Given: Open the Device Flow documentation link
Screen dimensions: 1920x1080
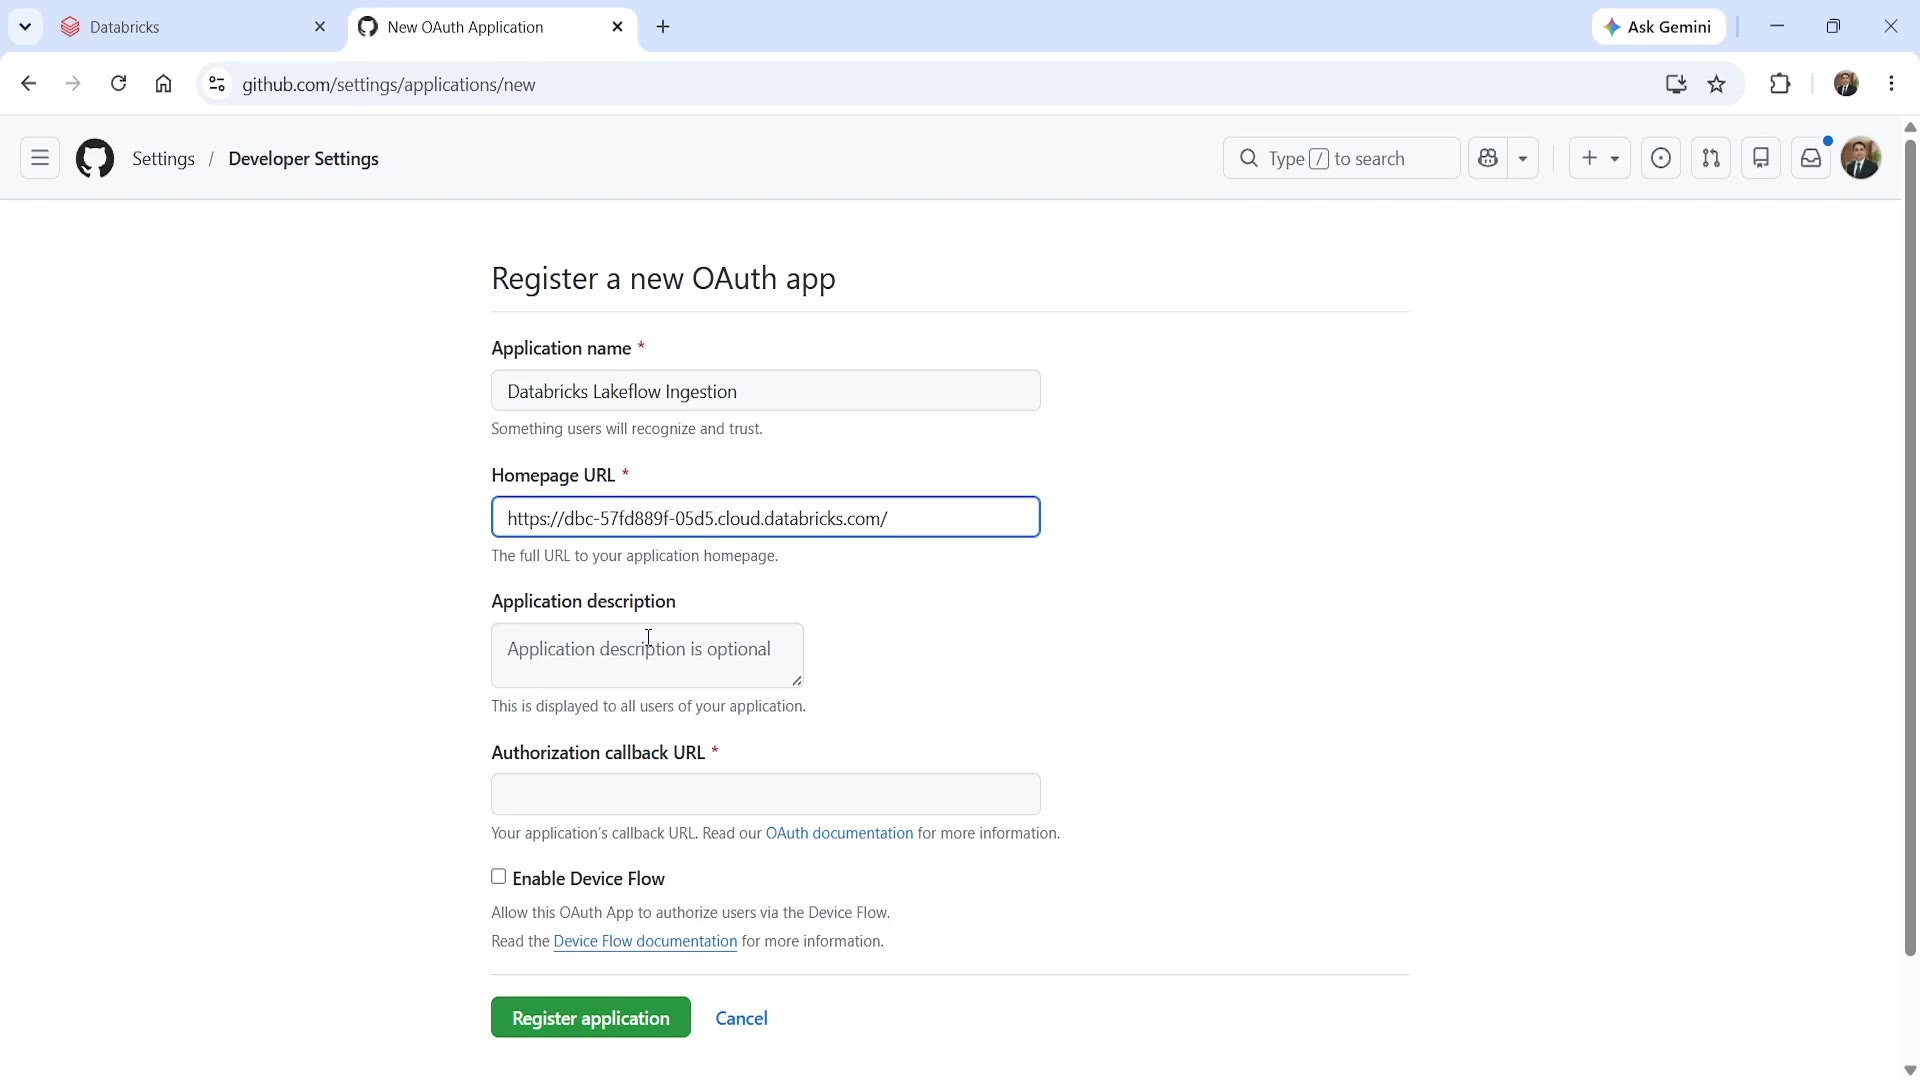Looking at the screenshot, I should tap(646, 943).
